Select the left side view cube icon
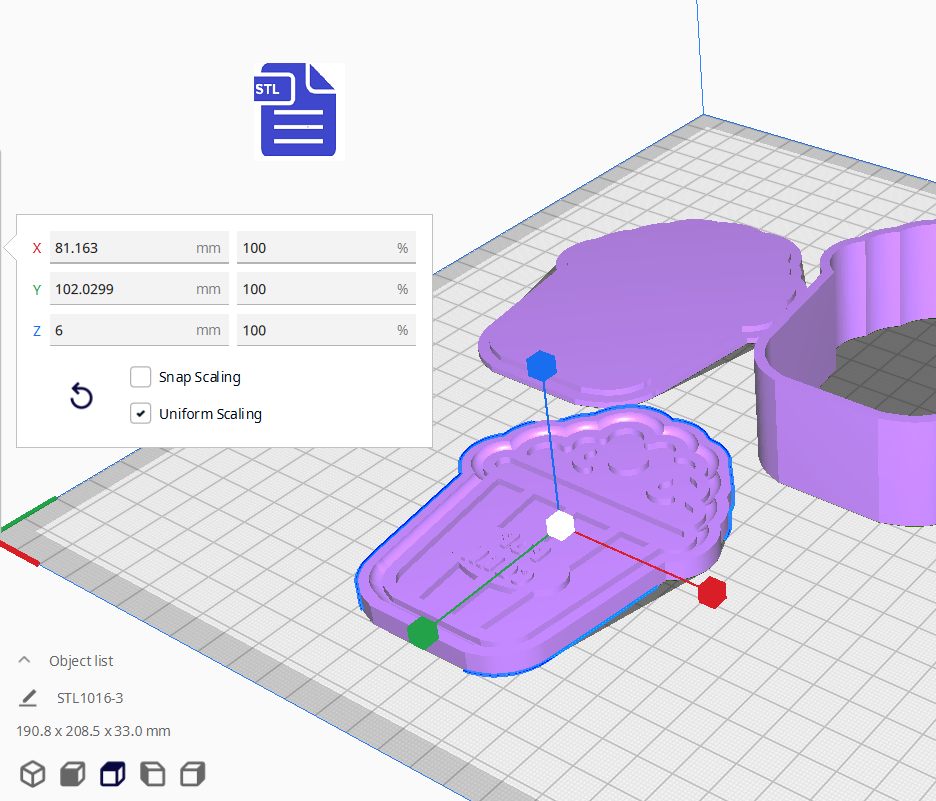Image resolution: width=936 pixels, height=801 pixels. click(152, 774)
